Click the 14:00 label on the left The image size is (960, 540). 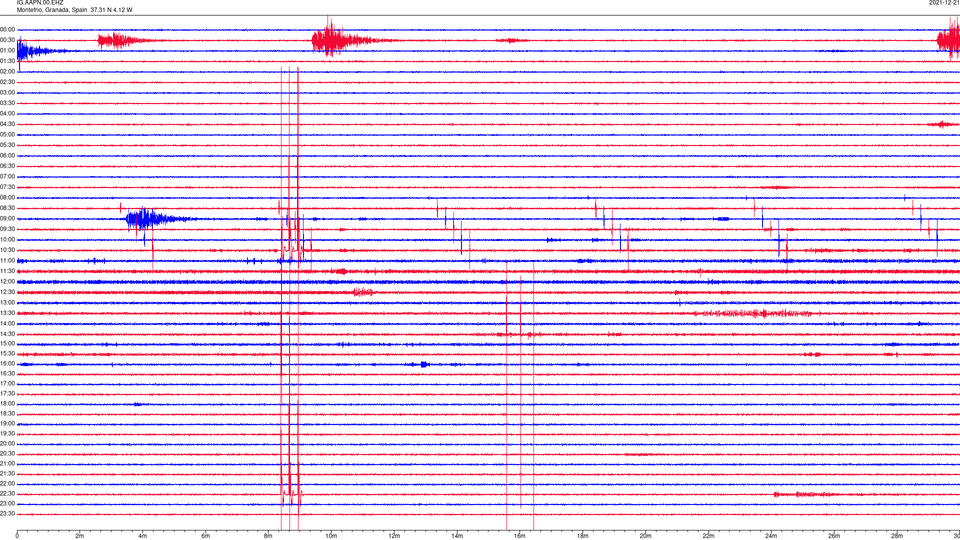[7, 323]
